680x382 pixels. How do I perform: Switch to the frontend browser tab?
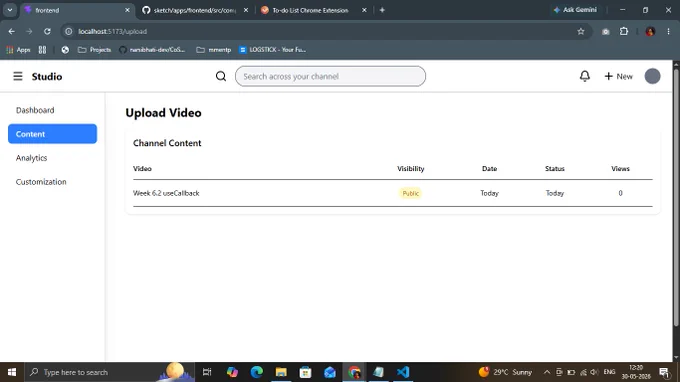77,10
